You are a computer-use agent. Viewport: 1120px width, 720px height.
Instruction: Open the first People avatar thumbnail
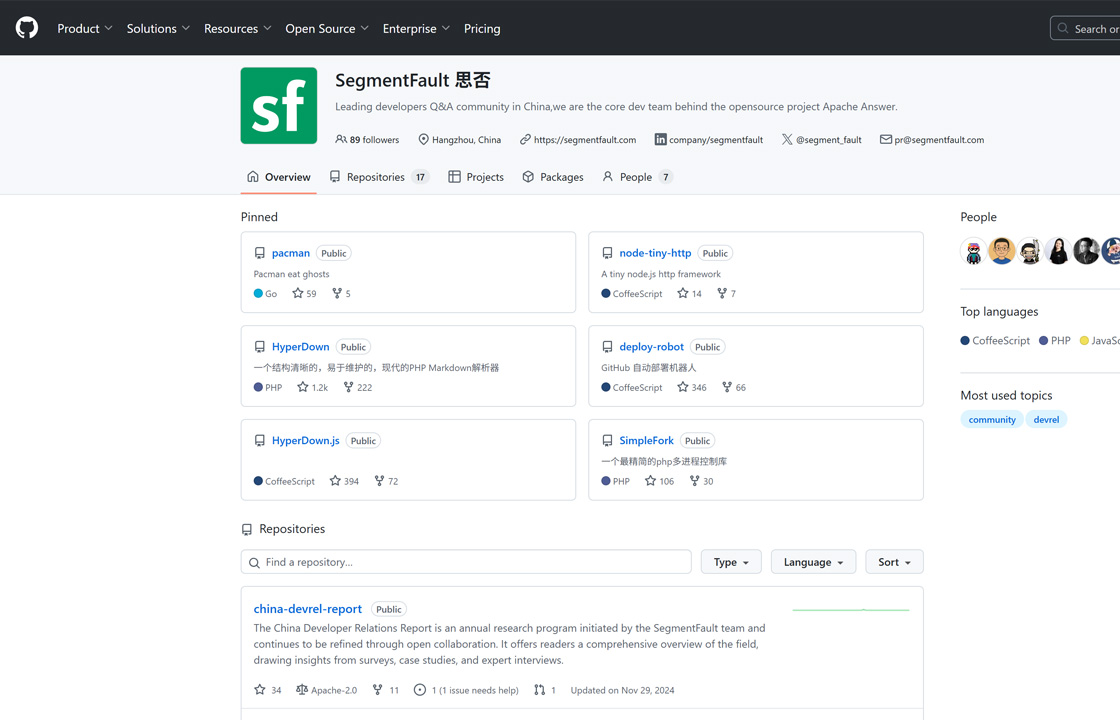click(x=974, y=251)
